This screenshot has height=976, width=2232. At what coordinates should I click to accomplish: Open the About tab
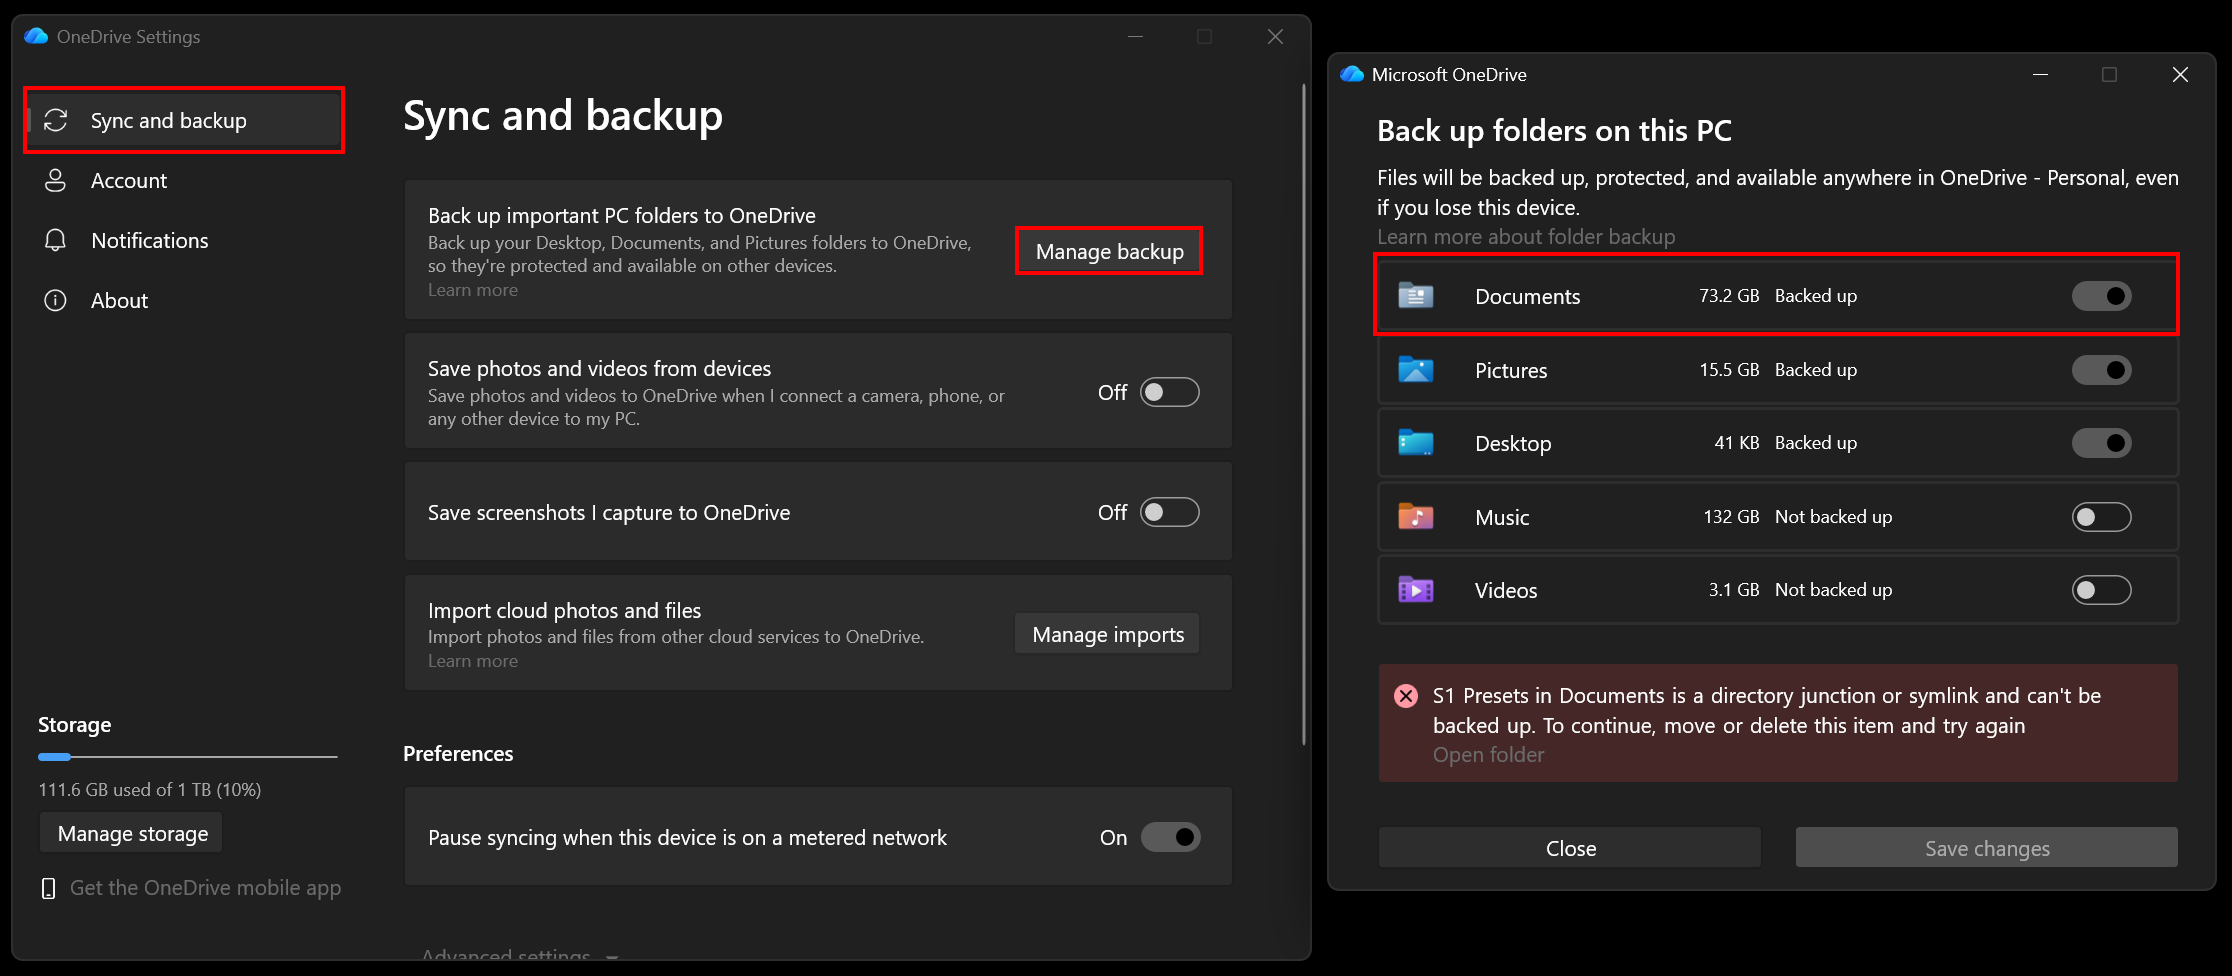pyautogui.click(x=184, y=300)
